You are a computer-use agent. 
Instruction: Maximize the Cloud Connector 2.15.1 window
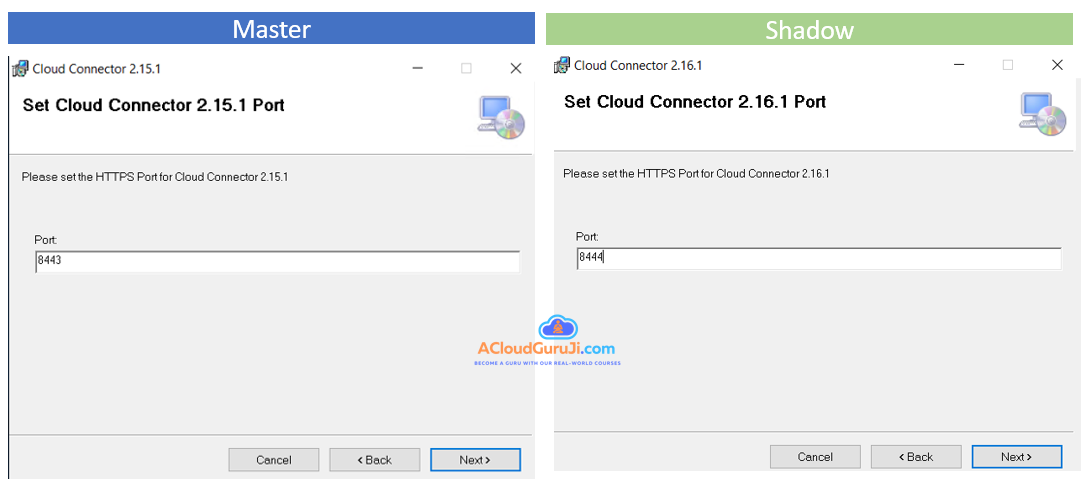[x=466, y=69]
